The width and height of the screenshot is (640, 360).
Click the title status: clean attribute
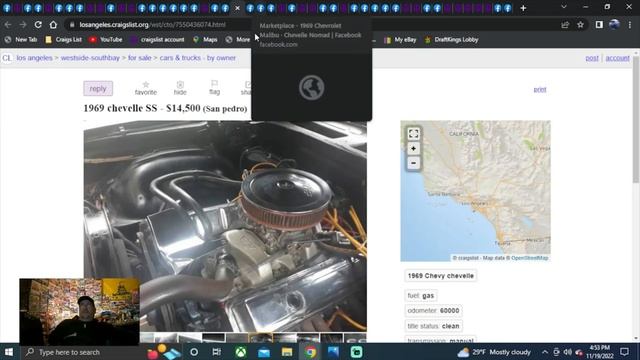click(x=433, y=326)
